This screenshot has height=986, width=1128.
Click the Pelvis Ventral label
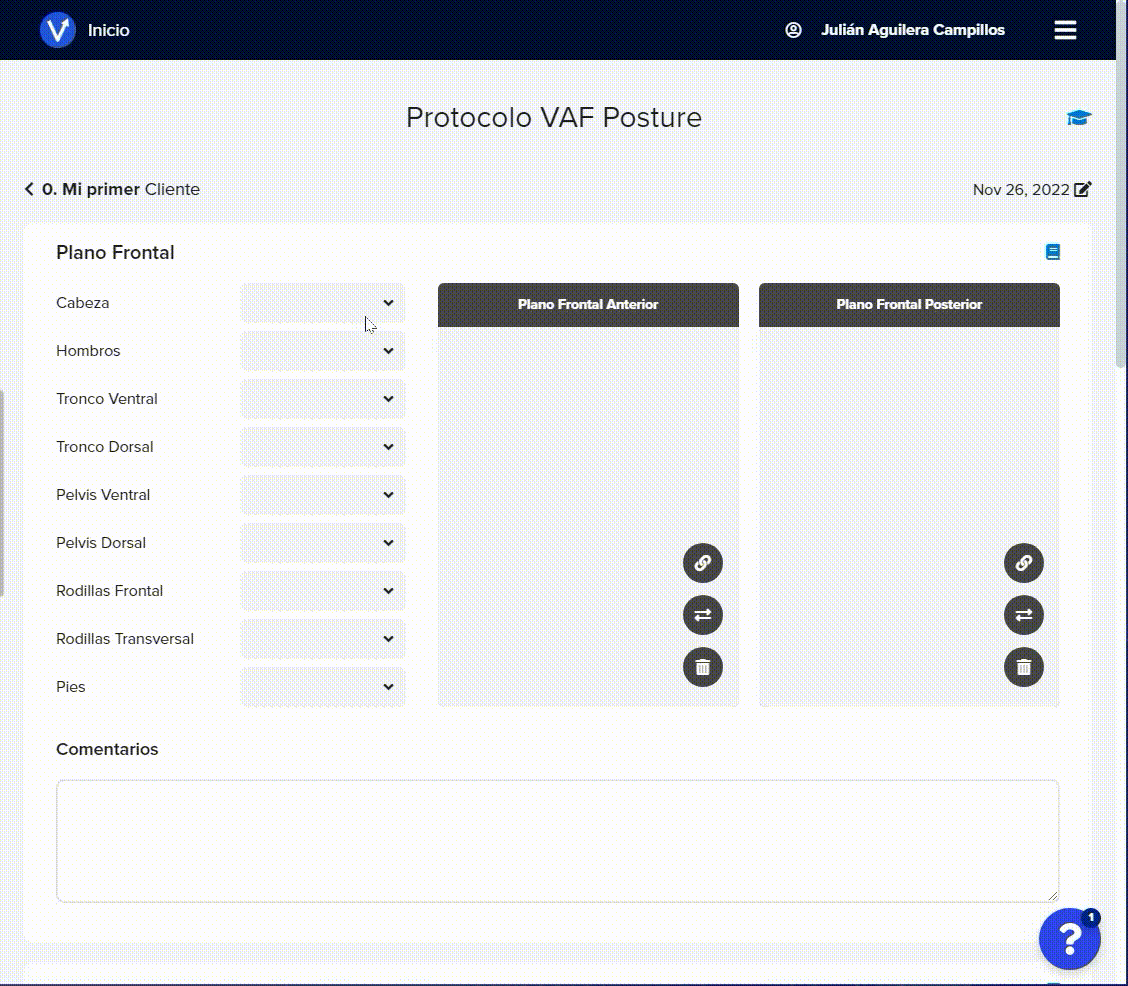(103, 495)
